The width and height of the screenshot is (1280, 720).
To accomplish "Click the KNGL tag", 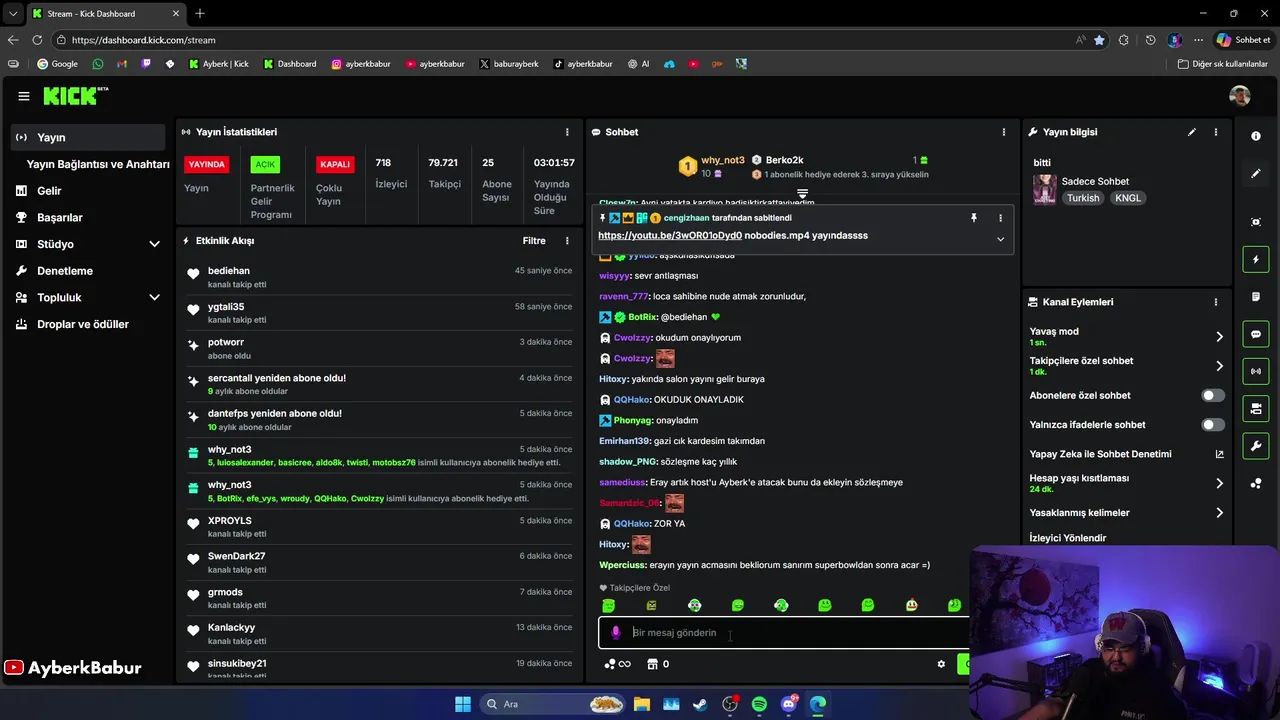I will (x=1128, y=198).
